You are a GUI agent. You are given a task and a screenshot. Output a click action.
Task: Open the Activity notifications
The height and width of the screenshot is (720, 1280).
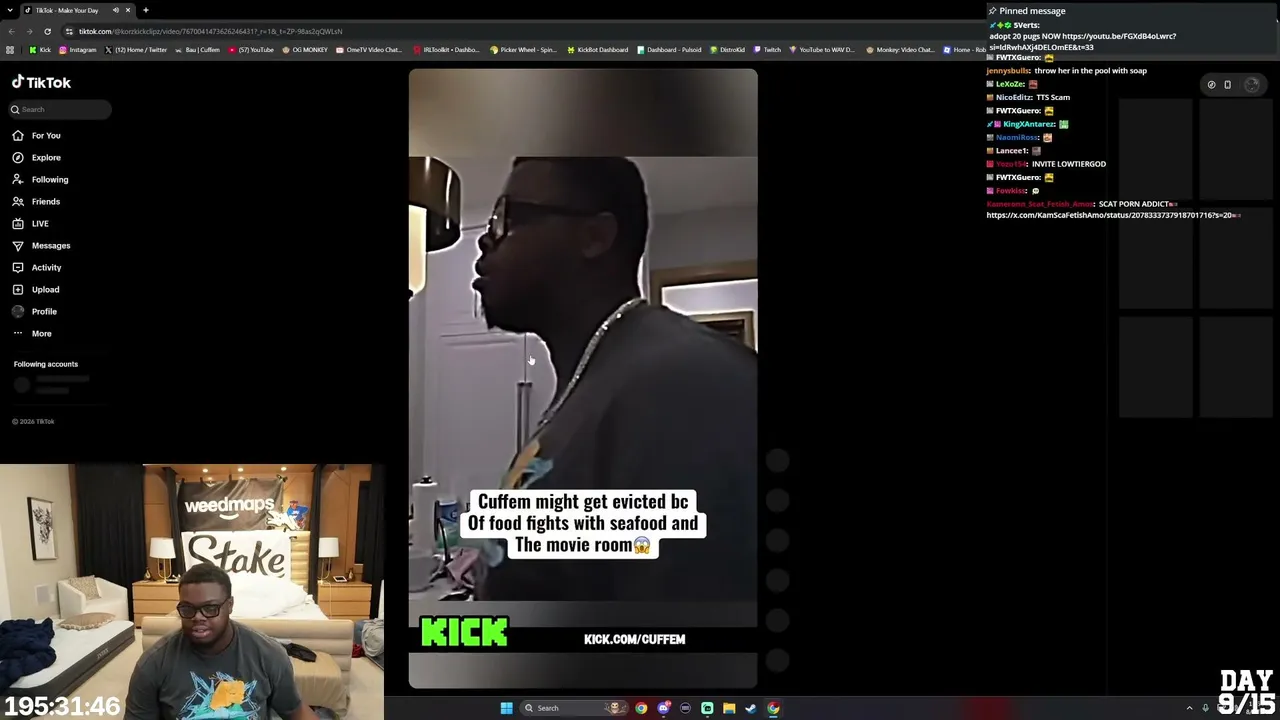click(37, 268)
